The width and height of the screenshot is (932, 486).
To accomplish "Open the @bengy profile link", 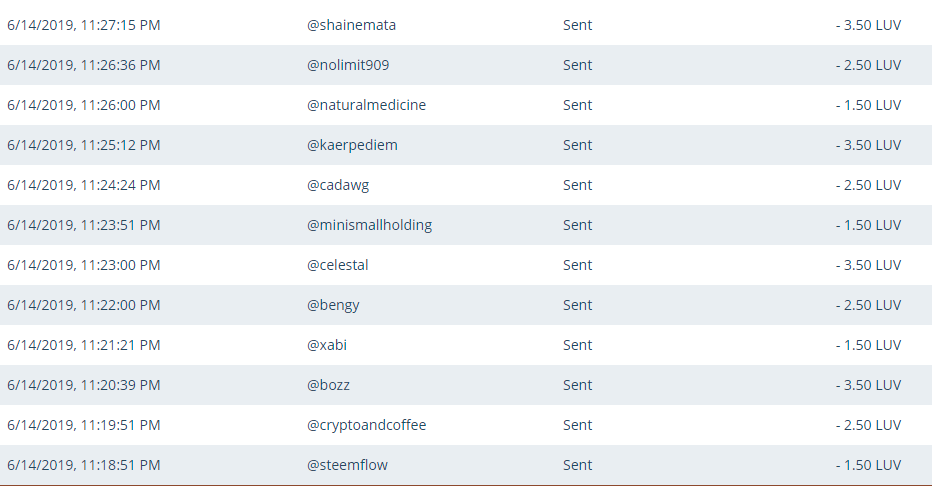I will pyautogui.click(x=333, y=305).
